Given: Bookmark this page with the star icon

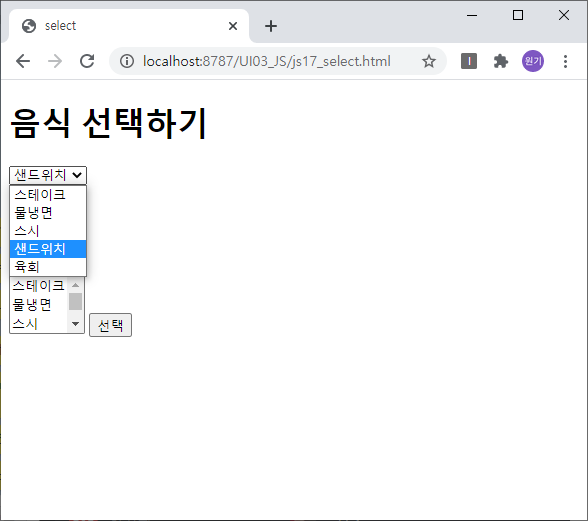Looking at the screenshot, I should click(429, 61).
